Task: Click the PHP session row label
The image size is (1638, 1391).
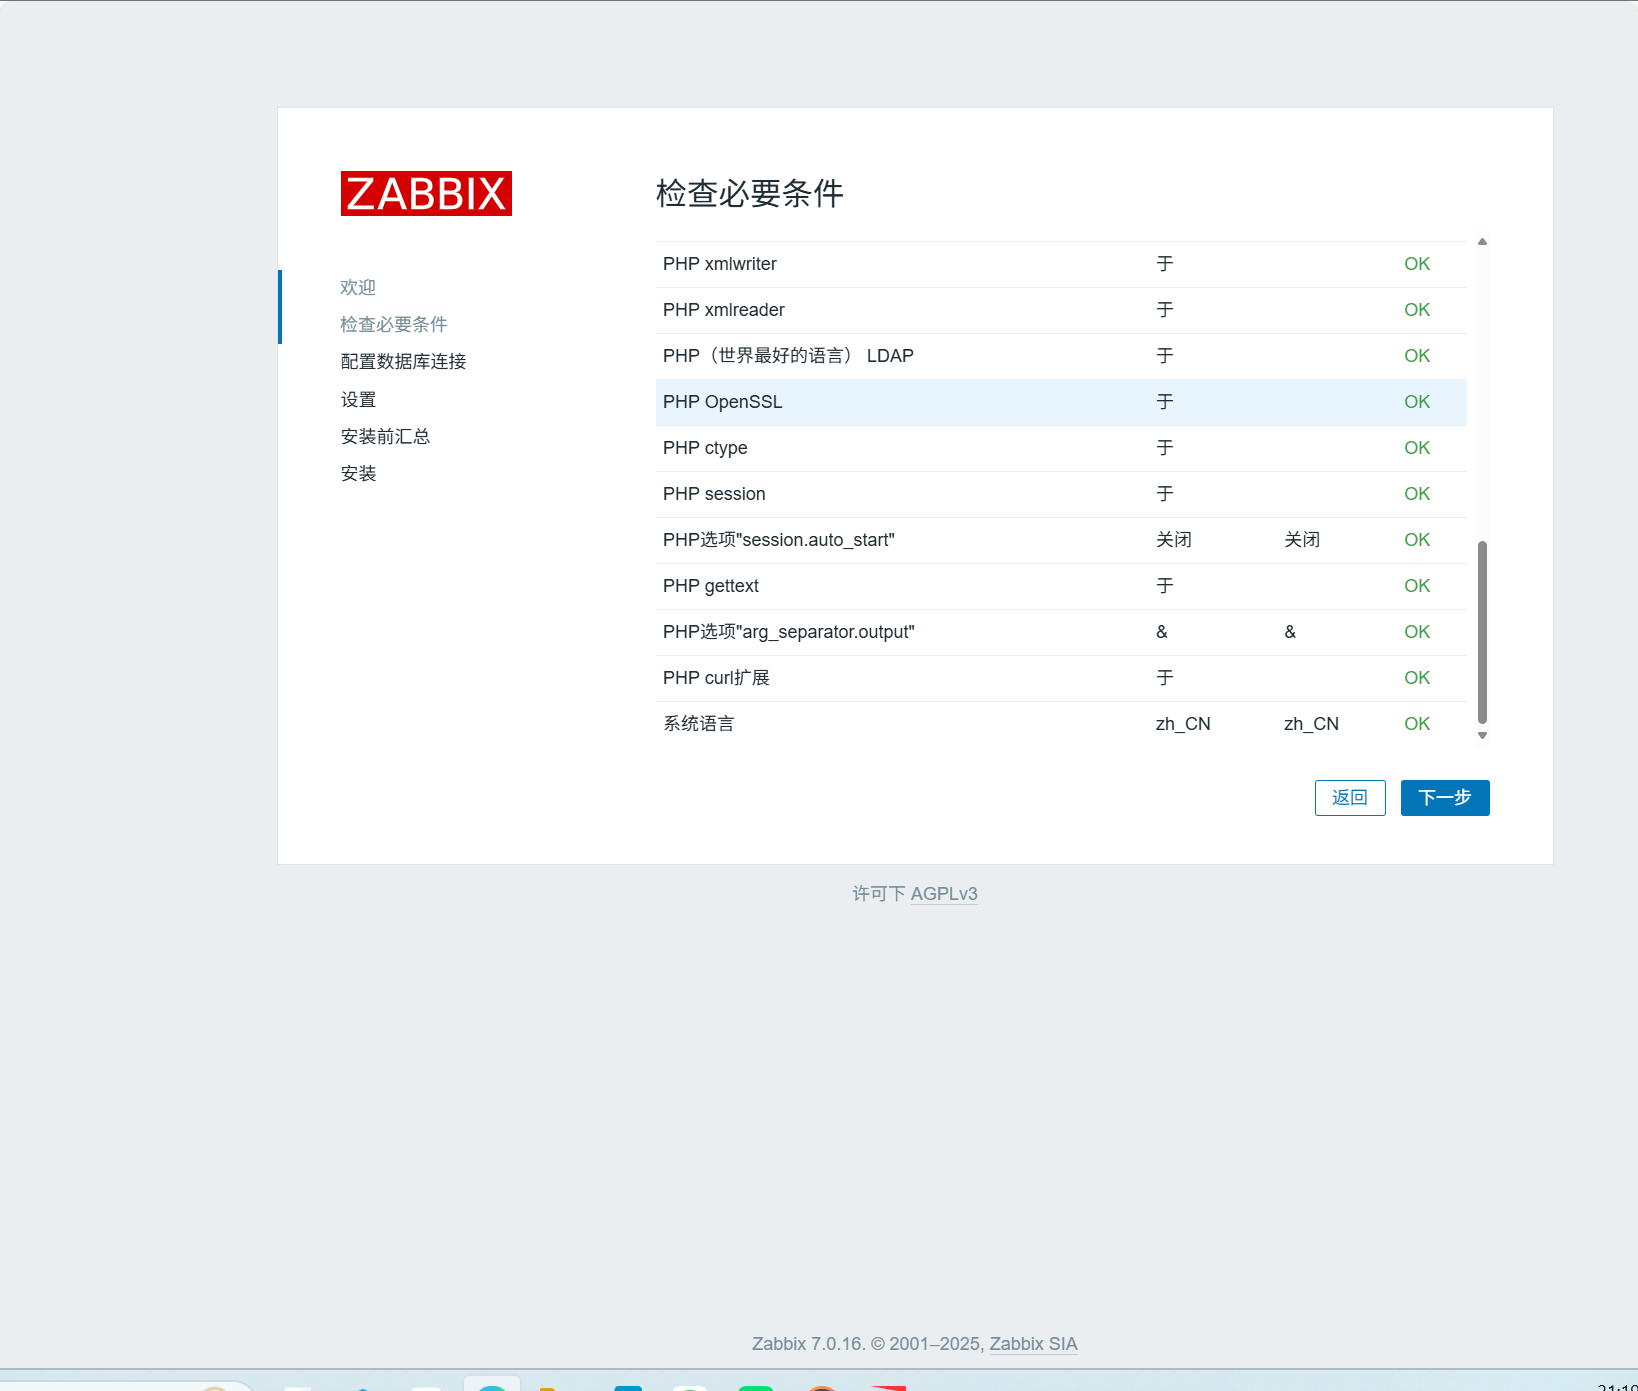Action: pyautogui.click(x=714, y=494)
